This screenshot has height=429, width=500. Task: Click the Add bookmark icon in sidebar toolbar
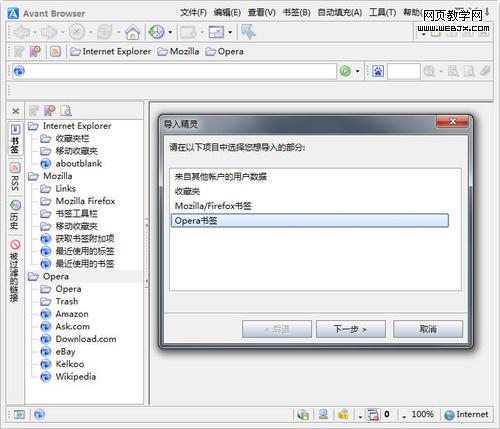point(34,111)
